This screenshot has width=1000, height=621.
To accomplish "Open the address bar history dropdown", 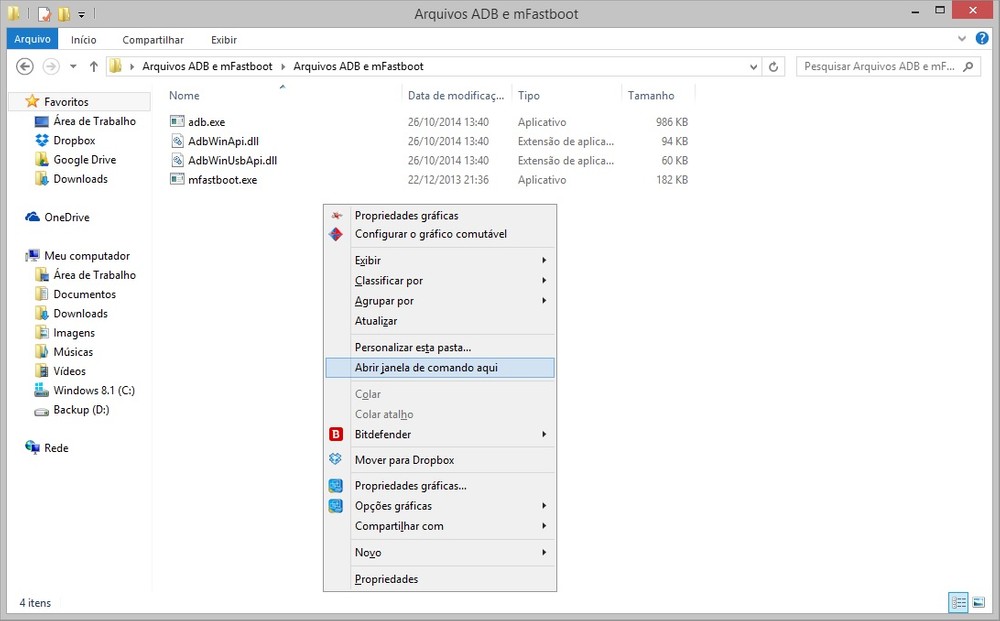I will (754, 67).
